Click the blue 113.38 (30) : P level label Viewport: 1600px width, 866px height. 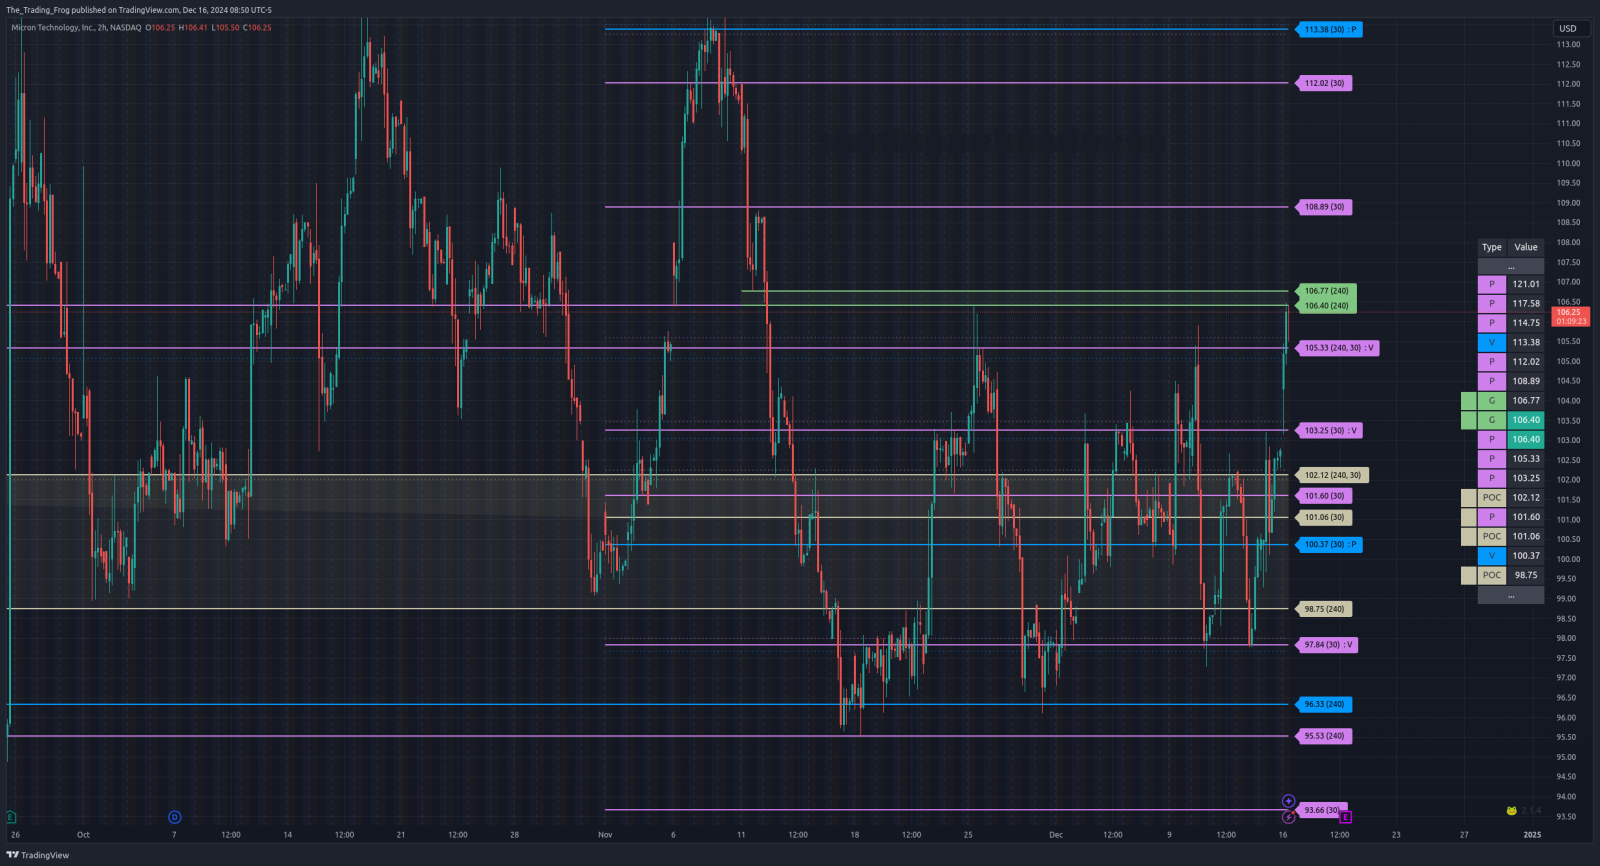[1329, 30]
